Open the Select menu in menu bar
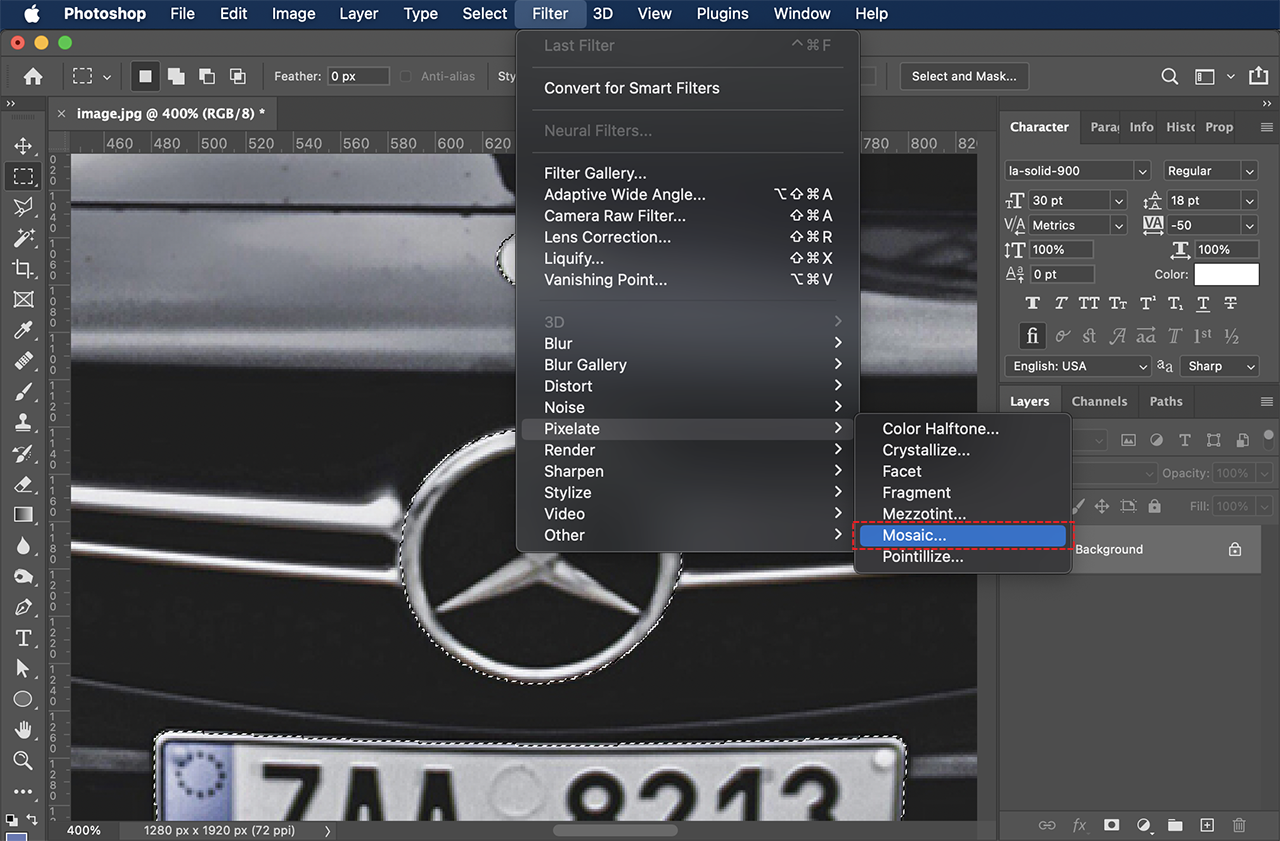The height and width of the screenshot is (841, 1280). coord(485,14)
